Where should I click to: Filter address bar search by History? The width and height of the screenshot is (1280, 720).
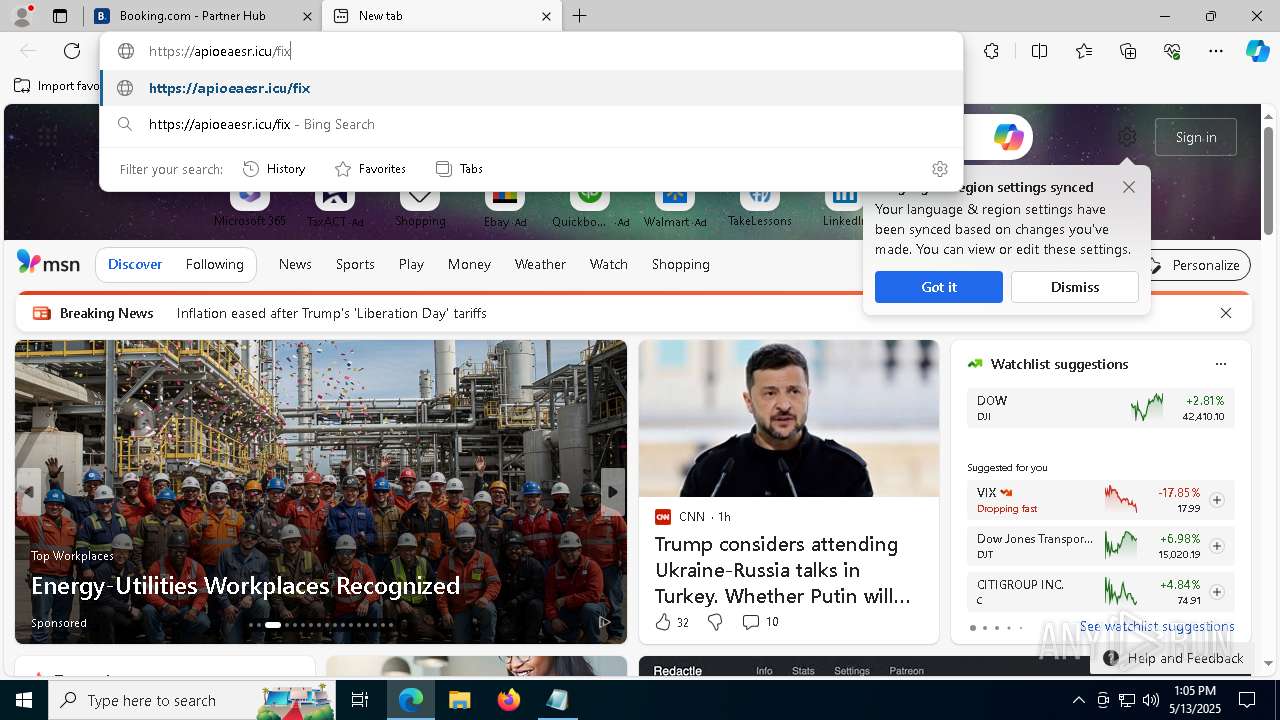(274, 169)
